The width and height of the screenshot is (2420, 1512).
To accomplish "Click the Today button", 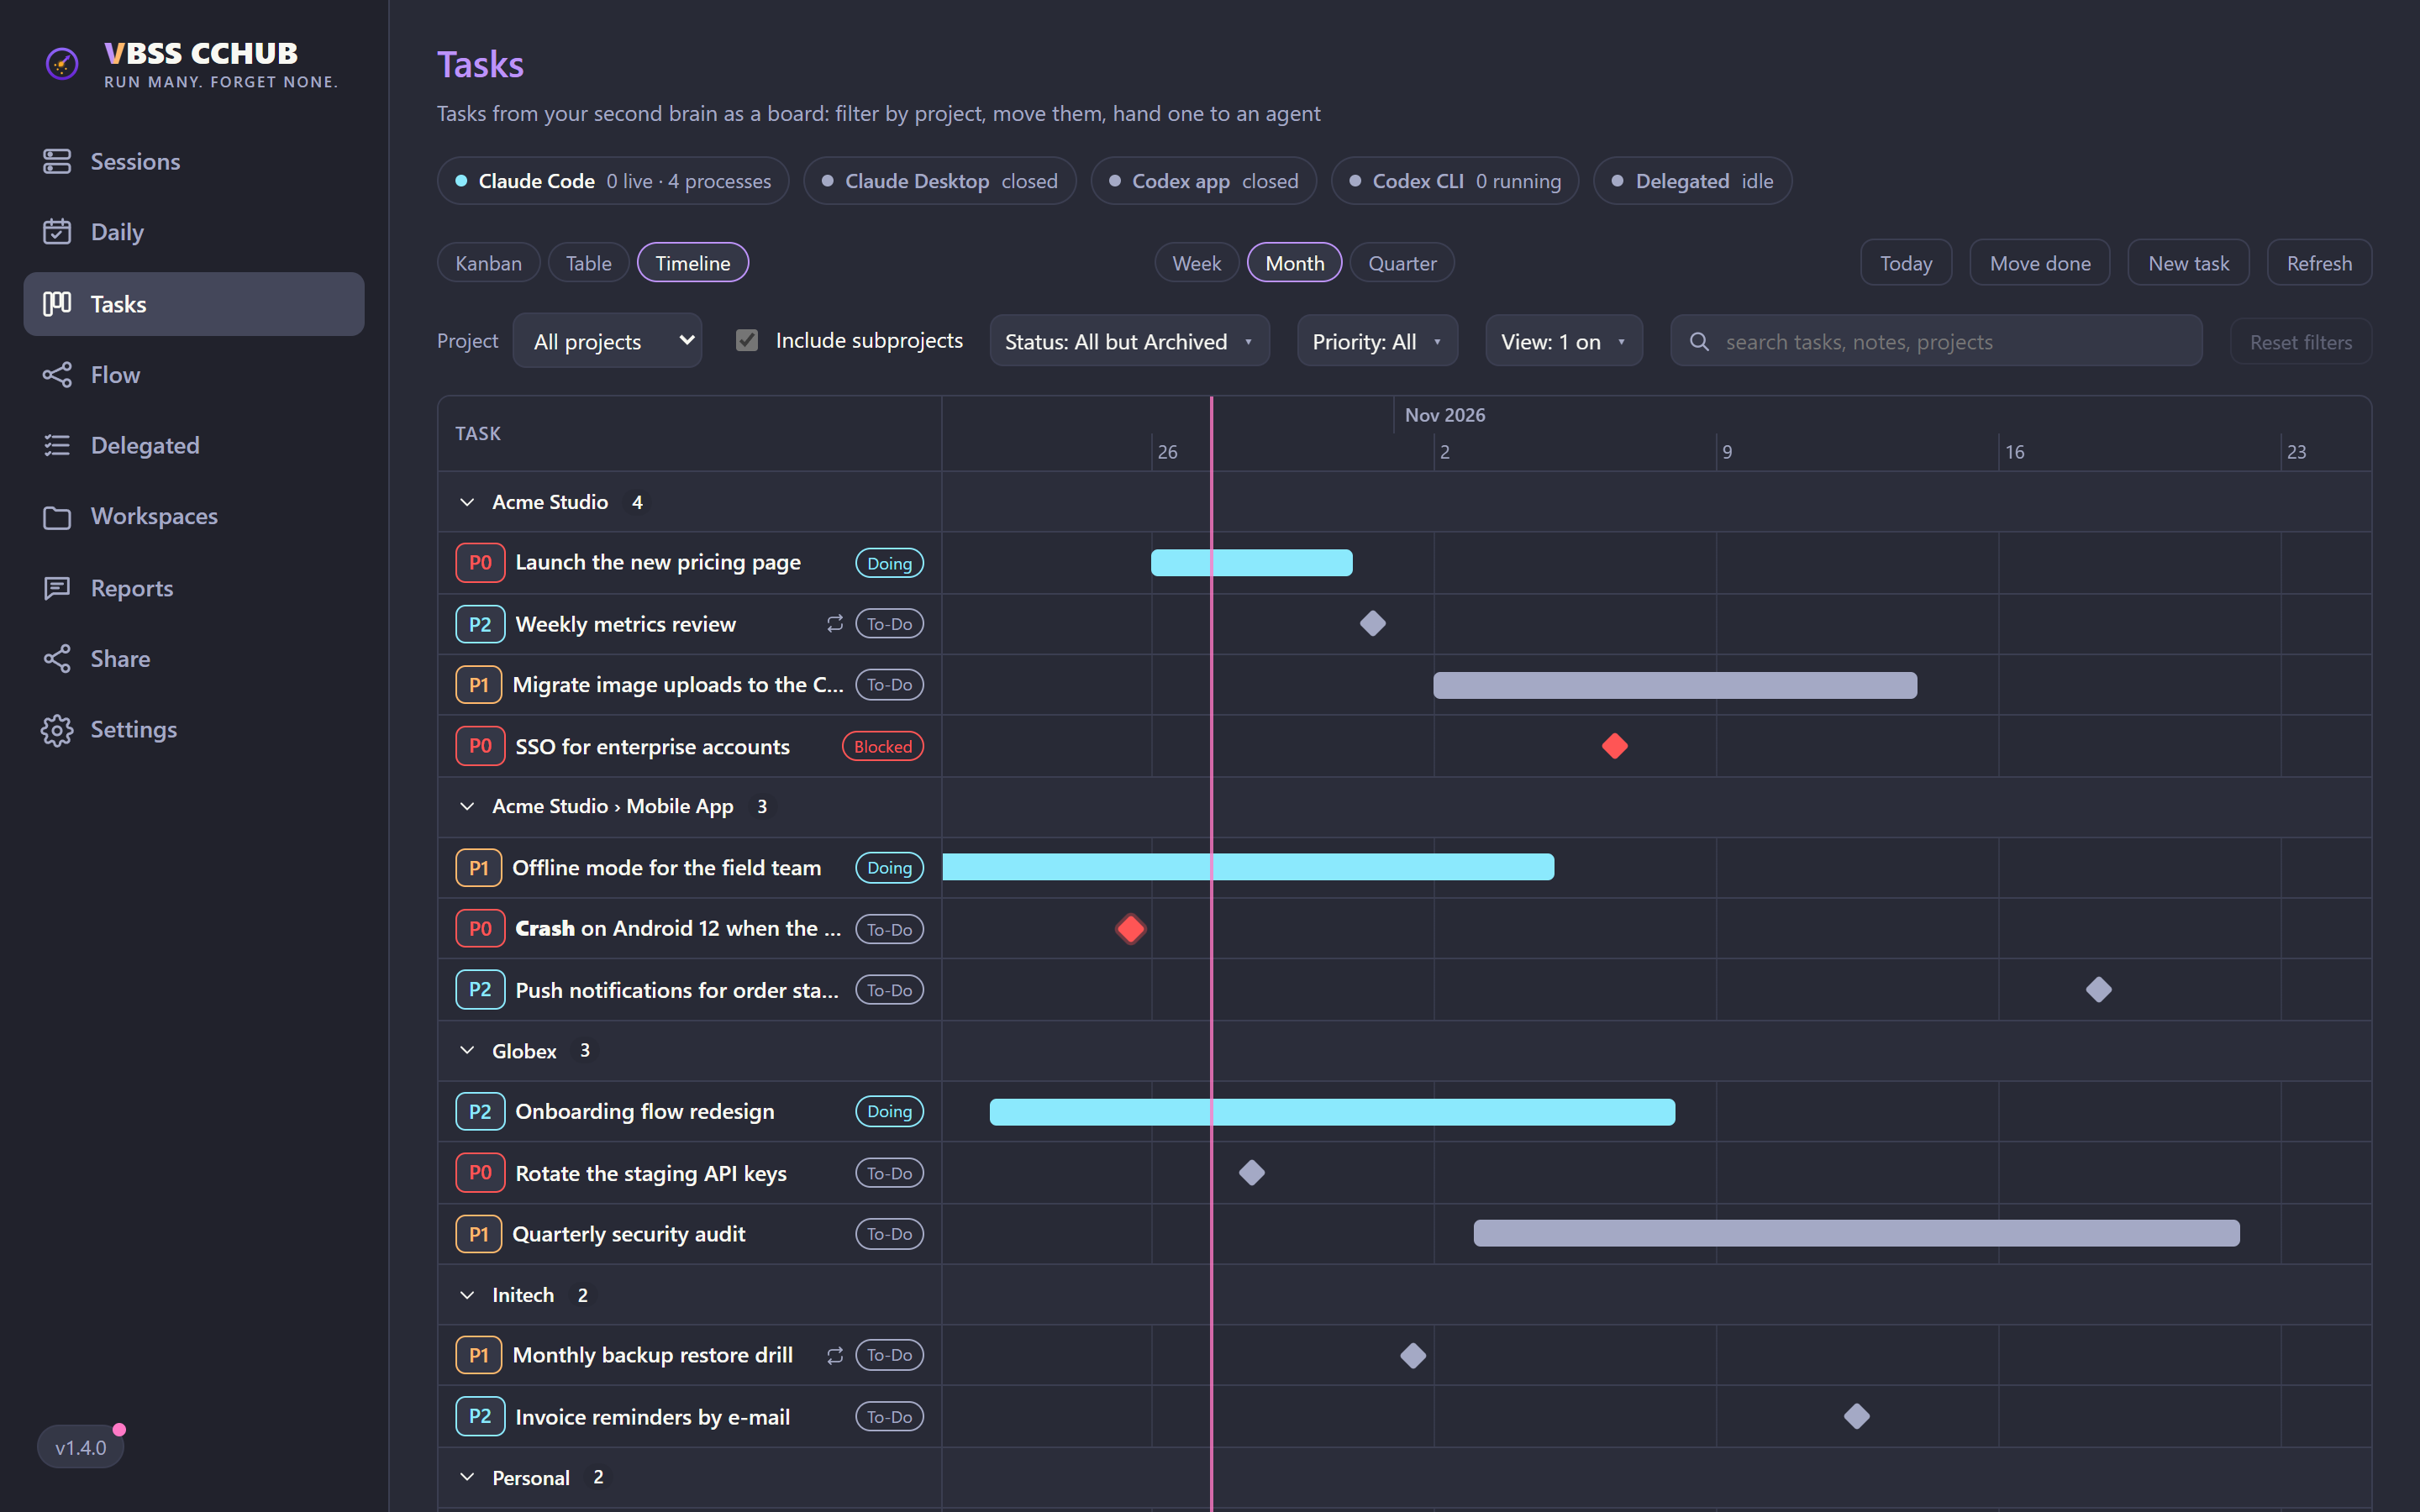I will pyautogui.click(x=1906, y=263).
